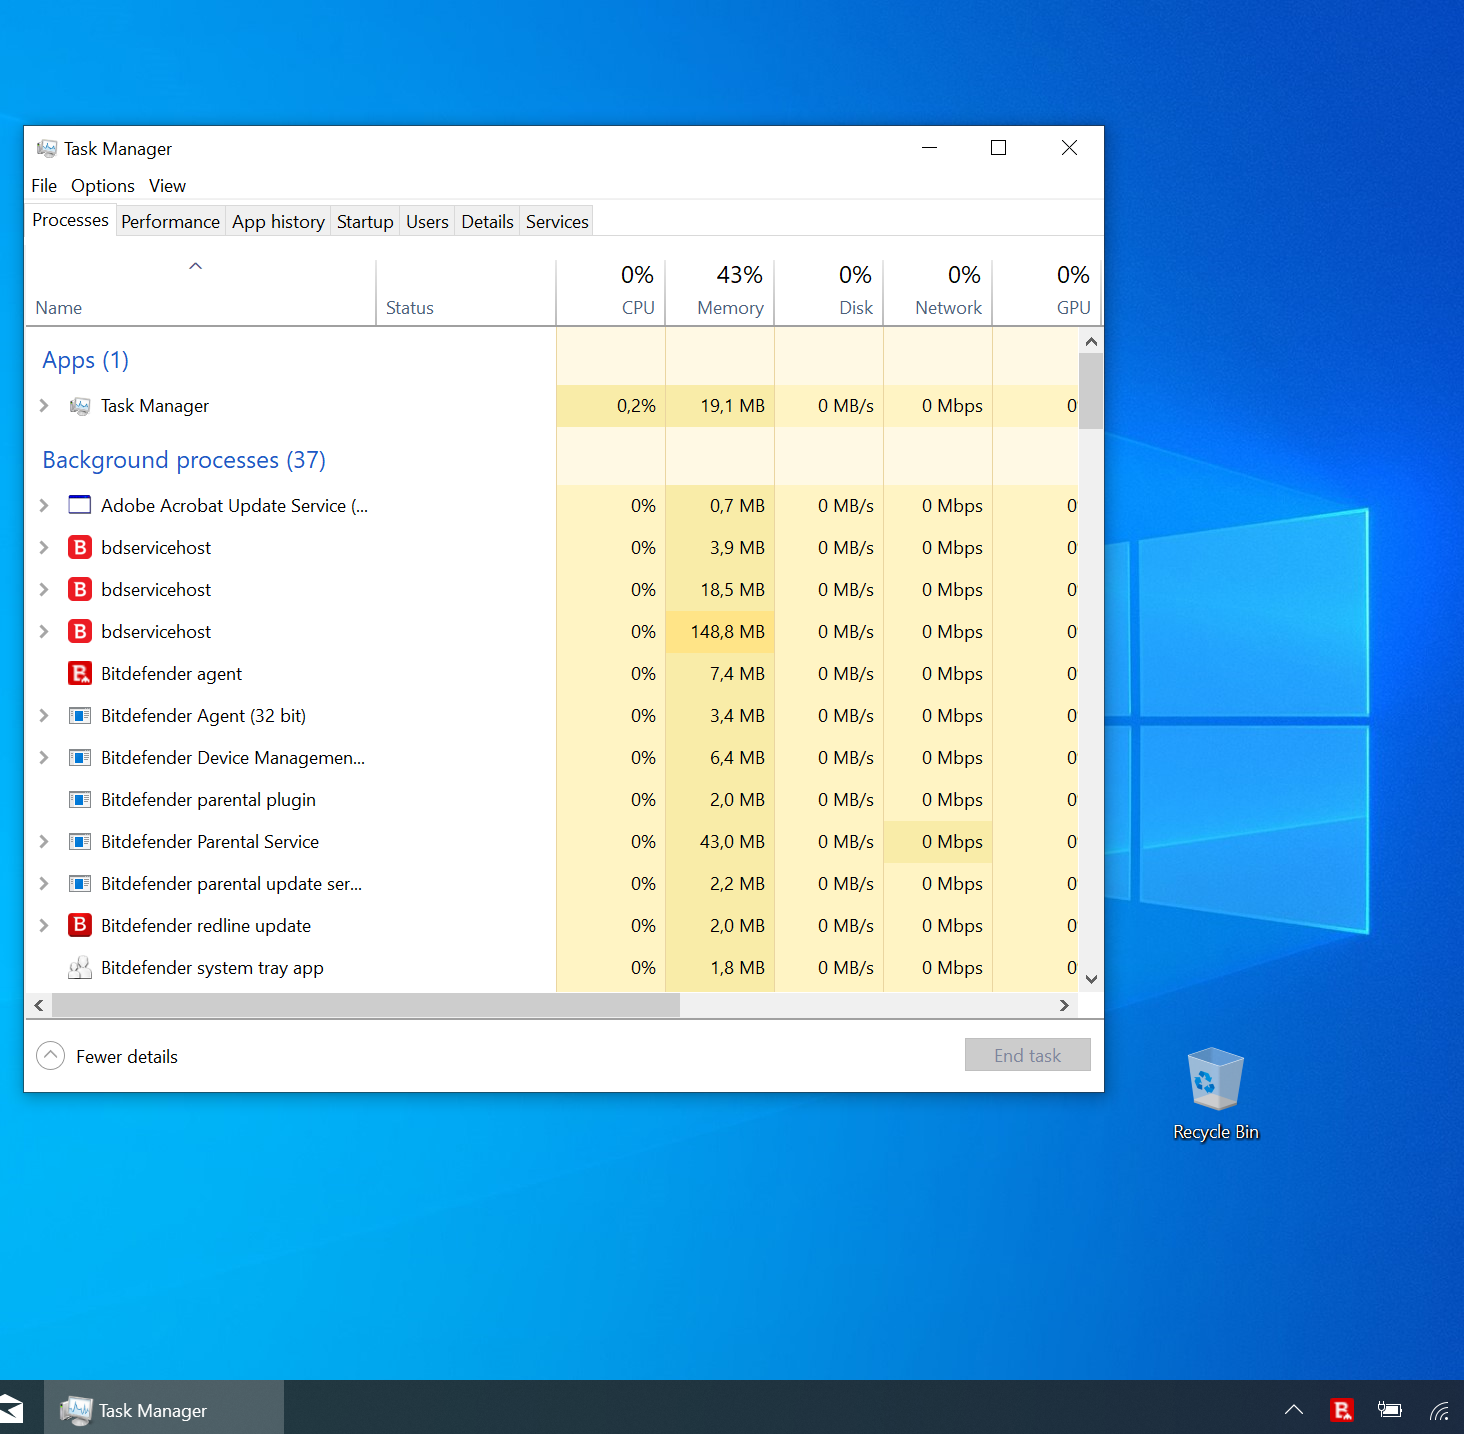Switch to the Startup tab

coord(365,222)
